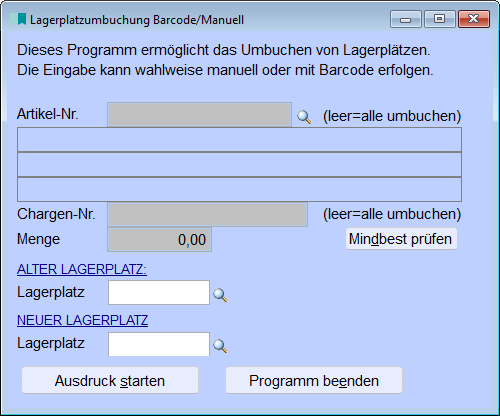The image size is (500, 416).
Task: Focus the Chargen-Nr. input field
Action: coord(207,214)
